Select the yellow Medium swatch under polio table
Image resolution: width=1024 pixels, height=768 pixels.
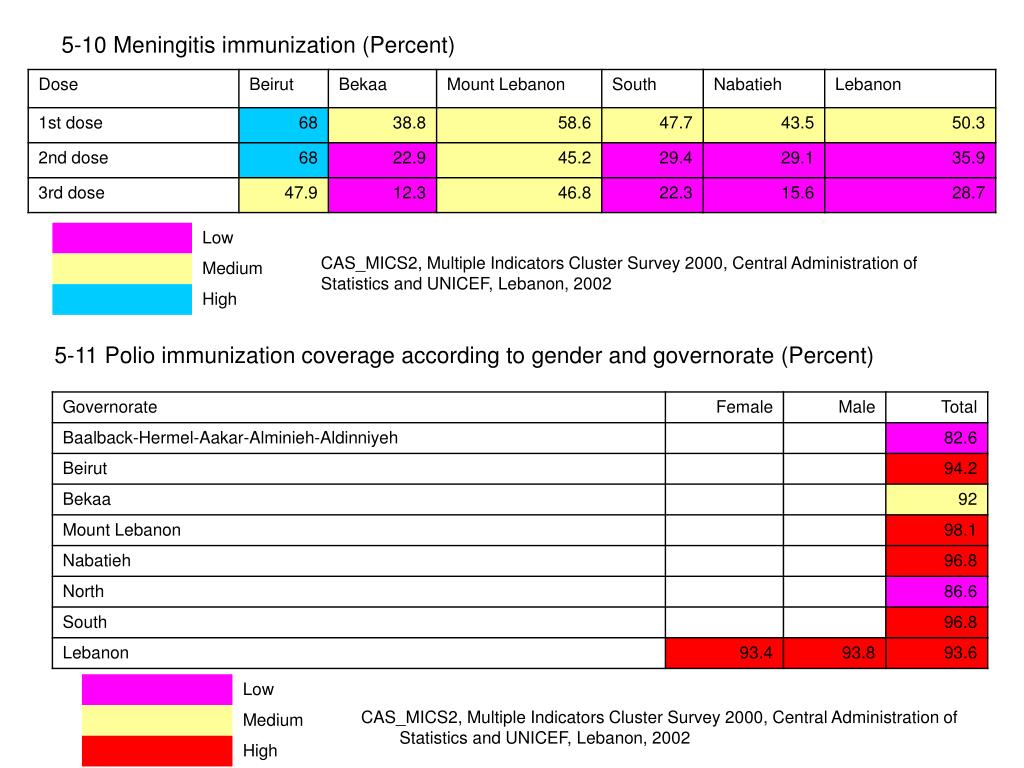tap(157, 720)
